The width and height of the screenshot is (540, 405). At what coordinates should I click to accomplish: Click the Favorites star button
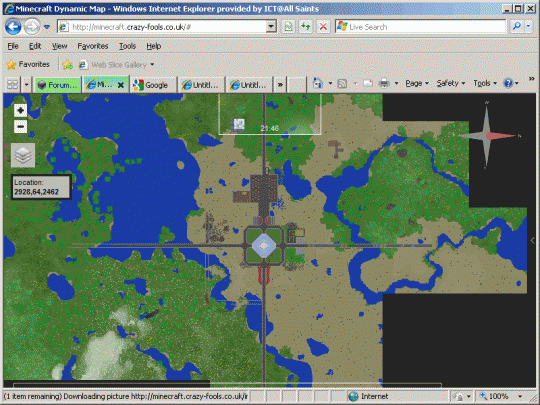point(28,64)
